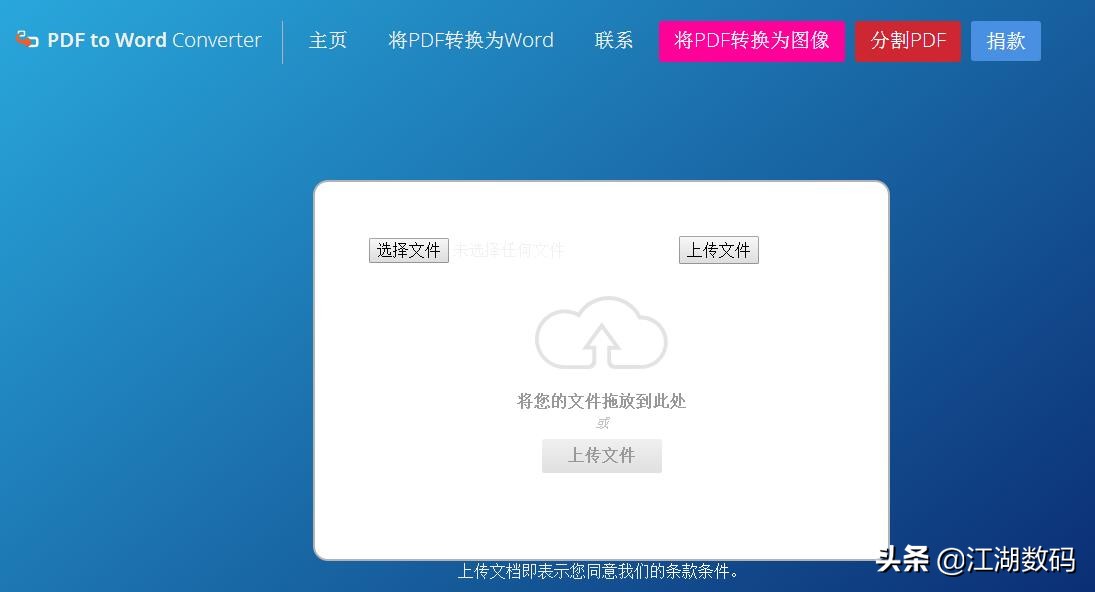Viewport: 1095px width, 592px height.
Task: Click the top 上传文件 upload button
Action: tap(719, 250)
